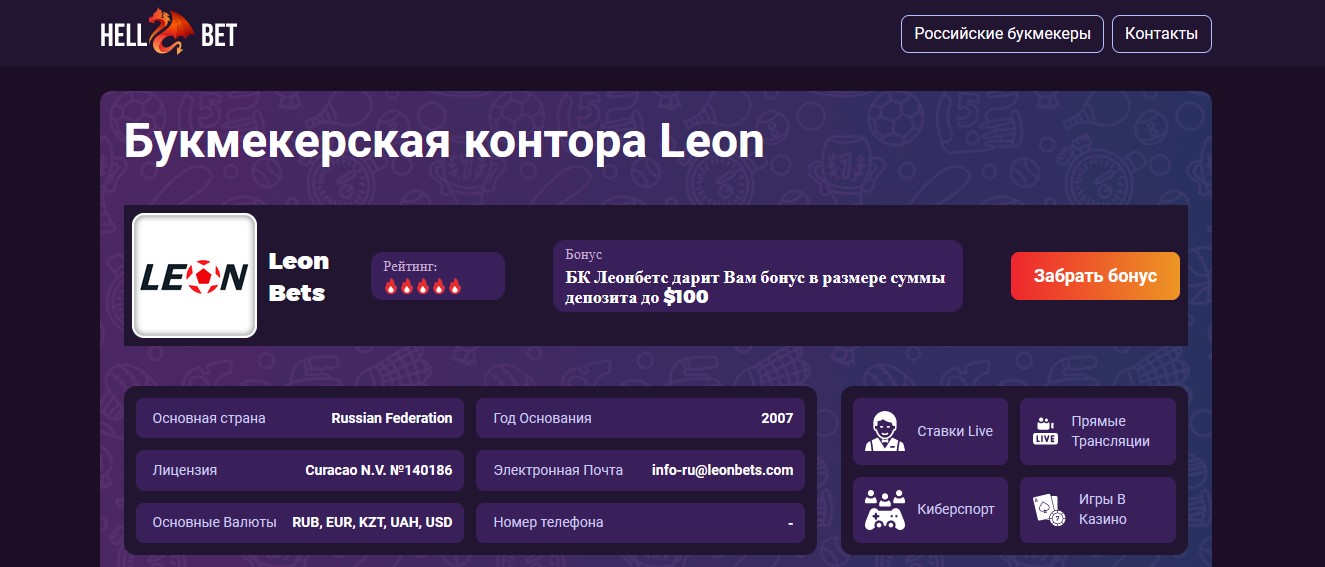Viewport: 1325px width, 567px height.
Task: Click the Прямые Трансляции live camera icon
Action: [x=1045, y=431]
